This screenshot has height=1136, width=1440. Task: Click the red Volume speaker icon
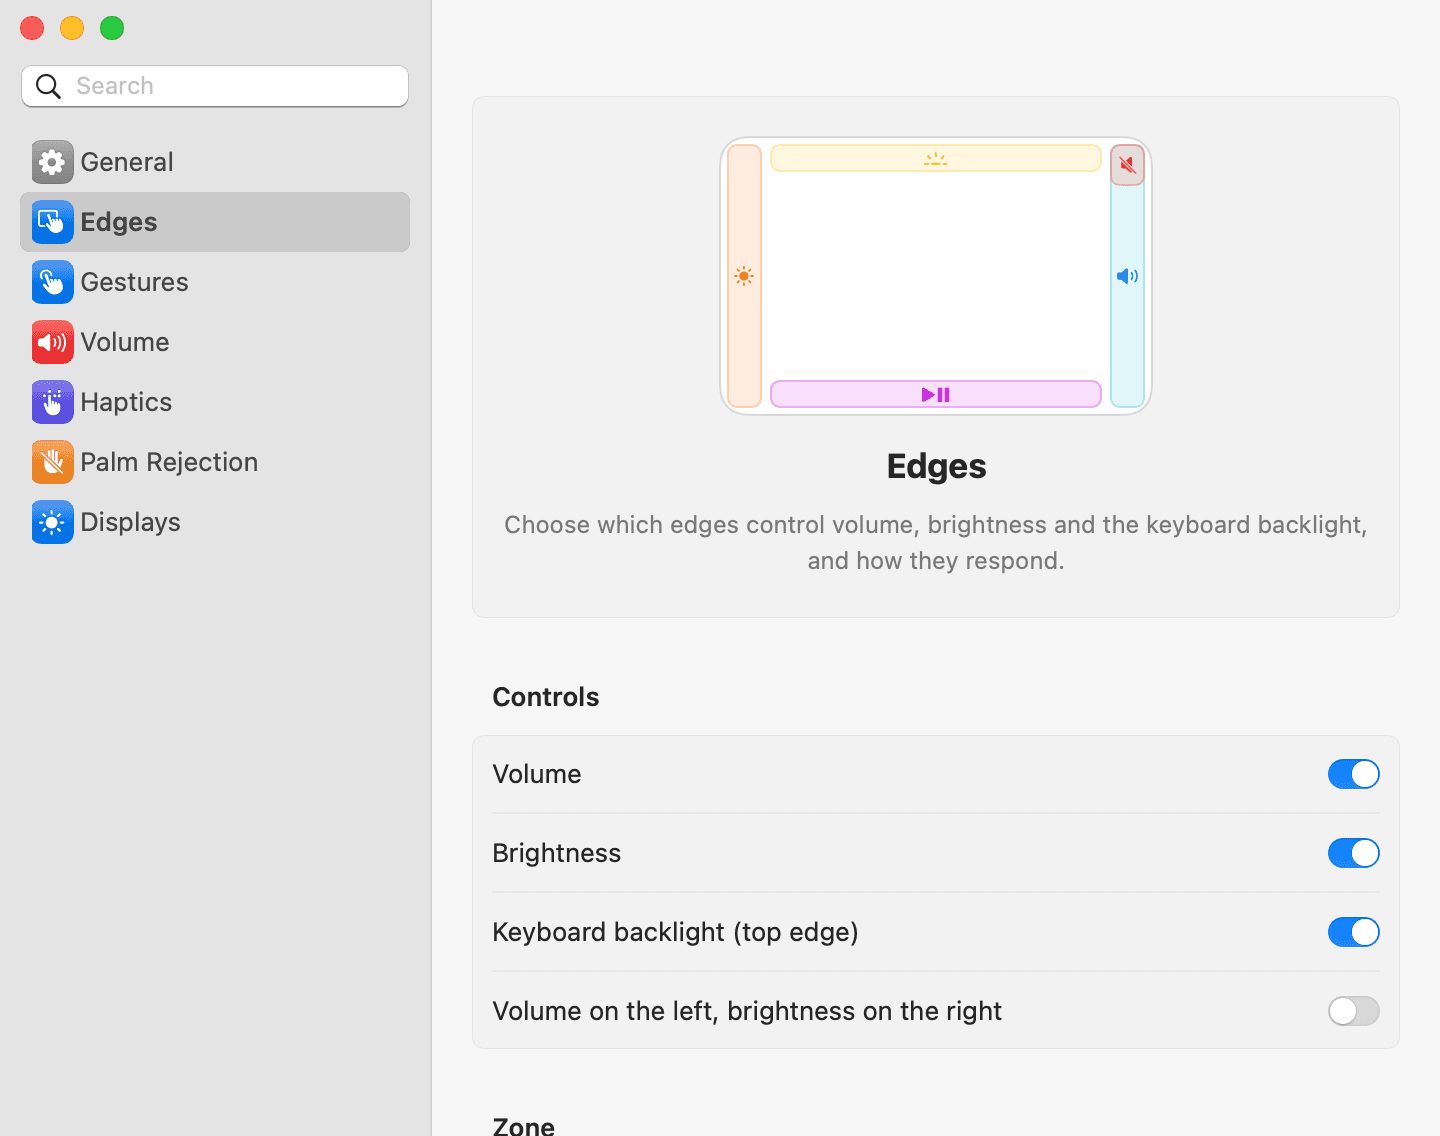coord(52,342)
